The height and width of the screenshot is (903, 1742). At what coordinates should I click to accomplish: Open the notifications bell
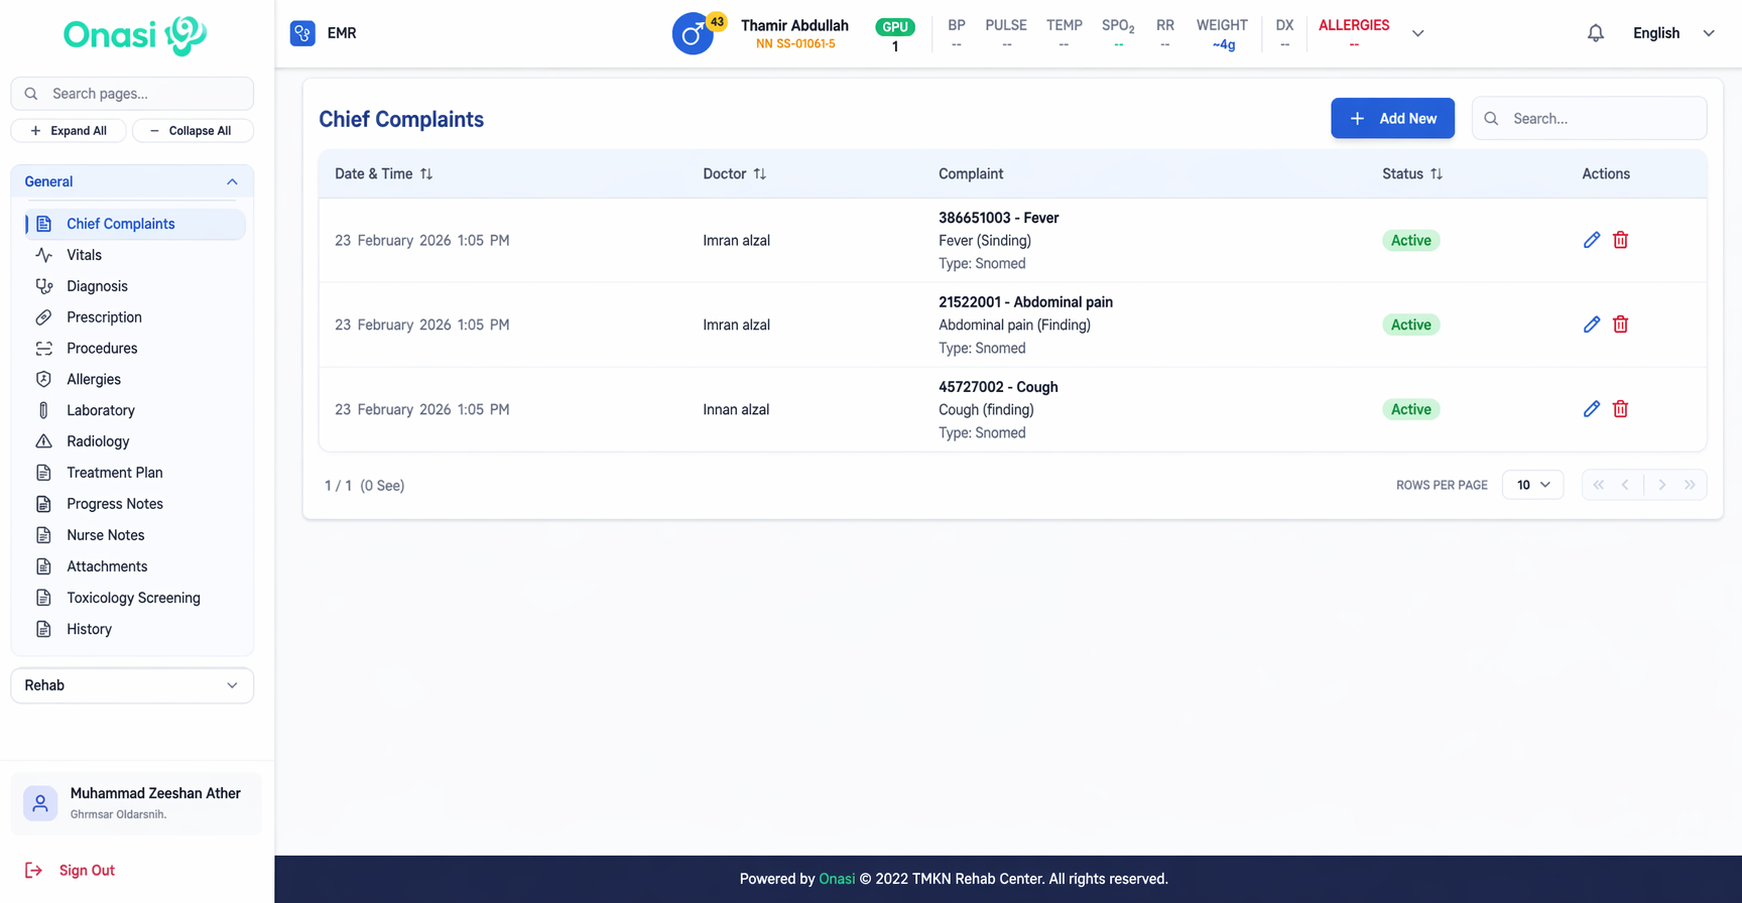1595,33
